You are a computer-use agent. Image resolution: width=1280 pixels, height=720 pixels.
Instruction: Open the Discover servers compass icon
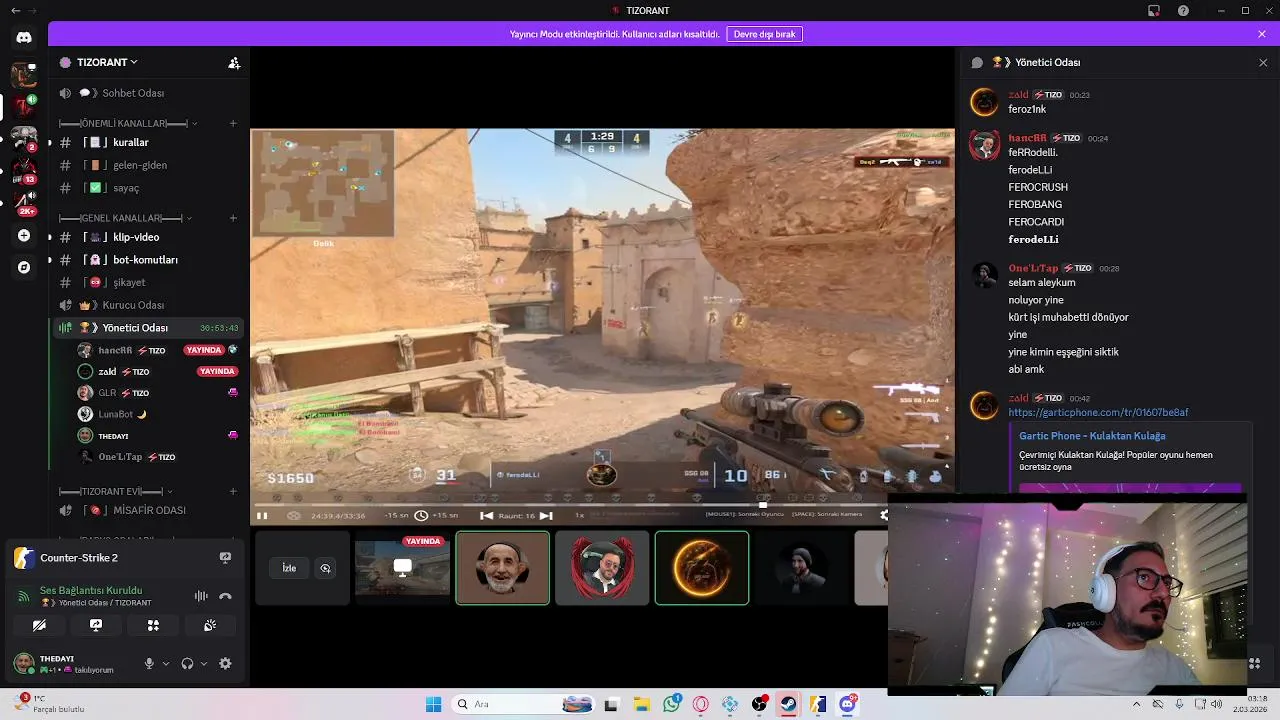(24, 267)
